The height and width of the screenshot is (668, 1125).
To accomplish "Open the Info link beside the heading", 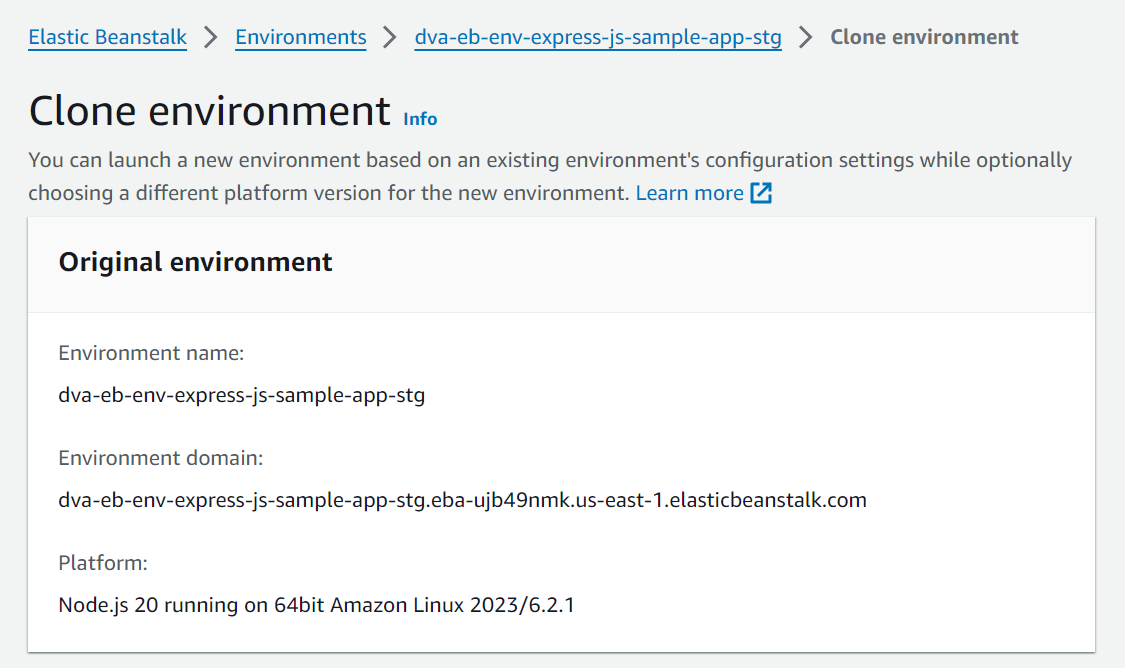I will (x=420, y=119).
